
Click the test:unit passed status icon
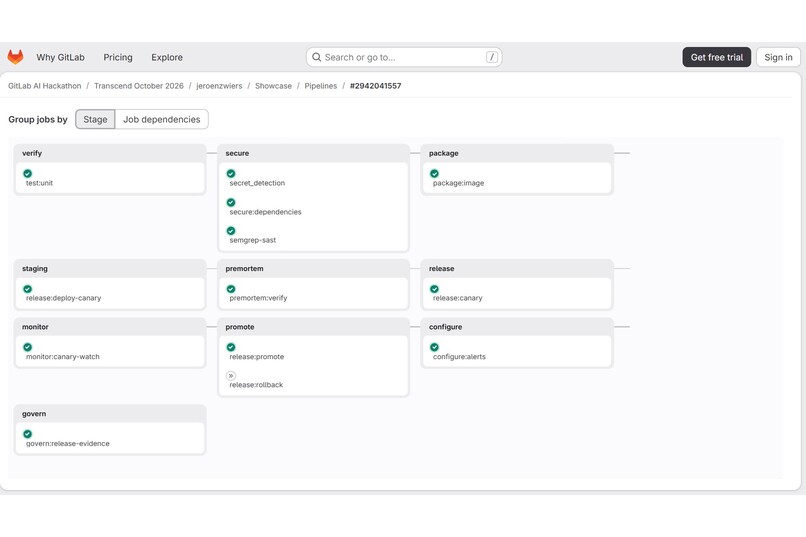[28, 174]
